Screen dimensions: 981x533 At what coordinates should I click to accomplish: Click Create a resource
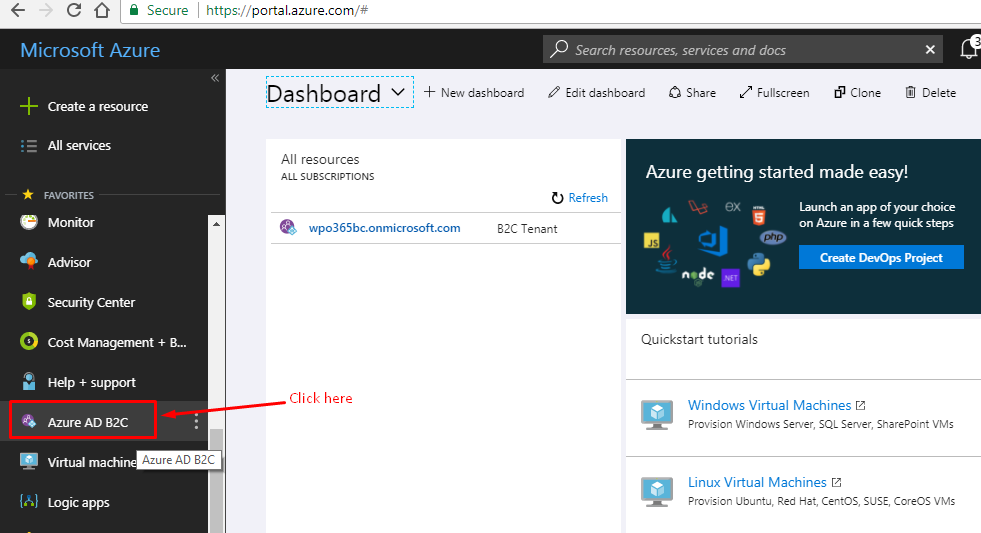(x=98, y=106)
